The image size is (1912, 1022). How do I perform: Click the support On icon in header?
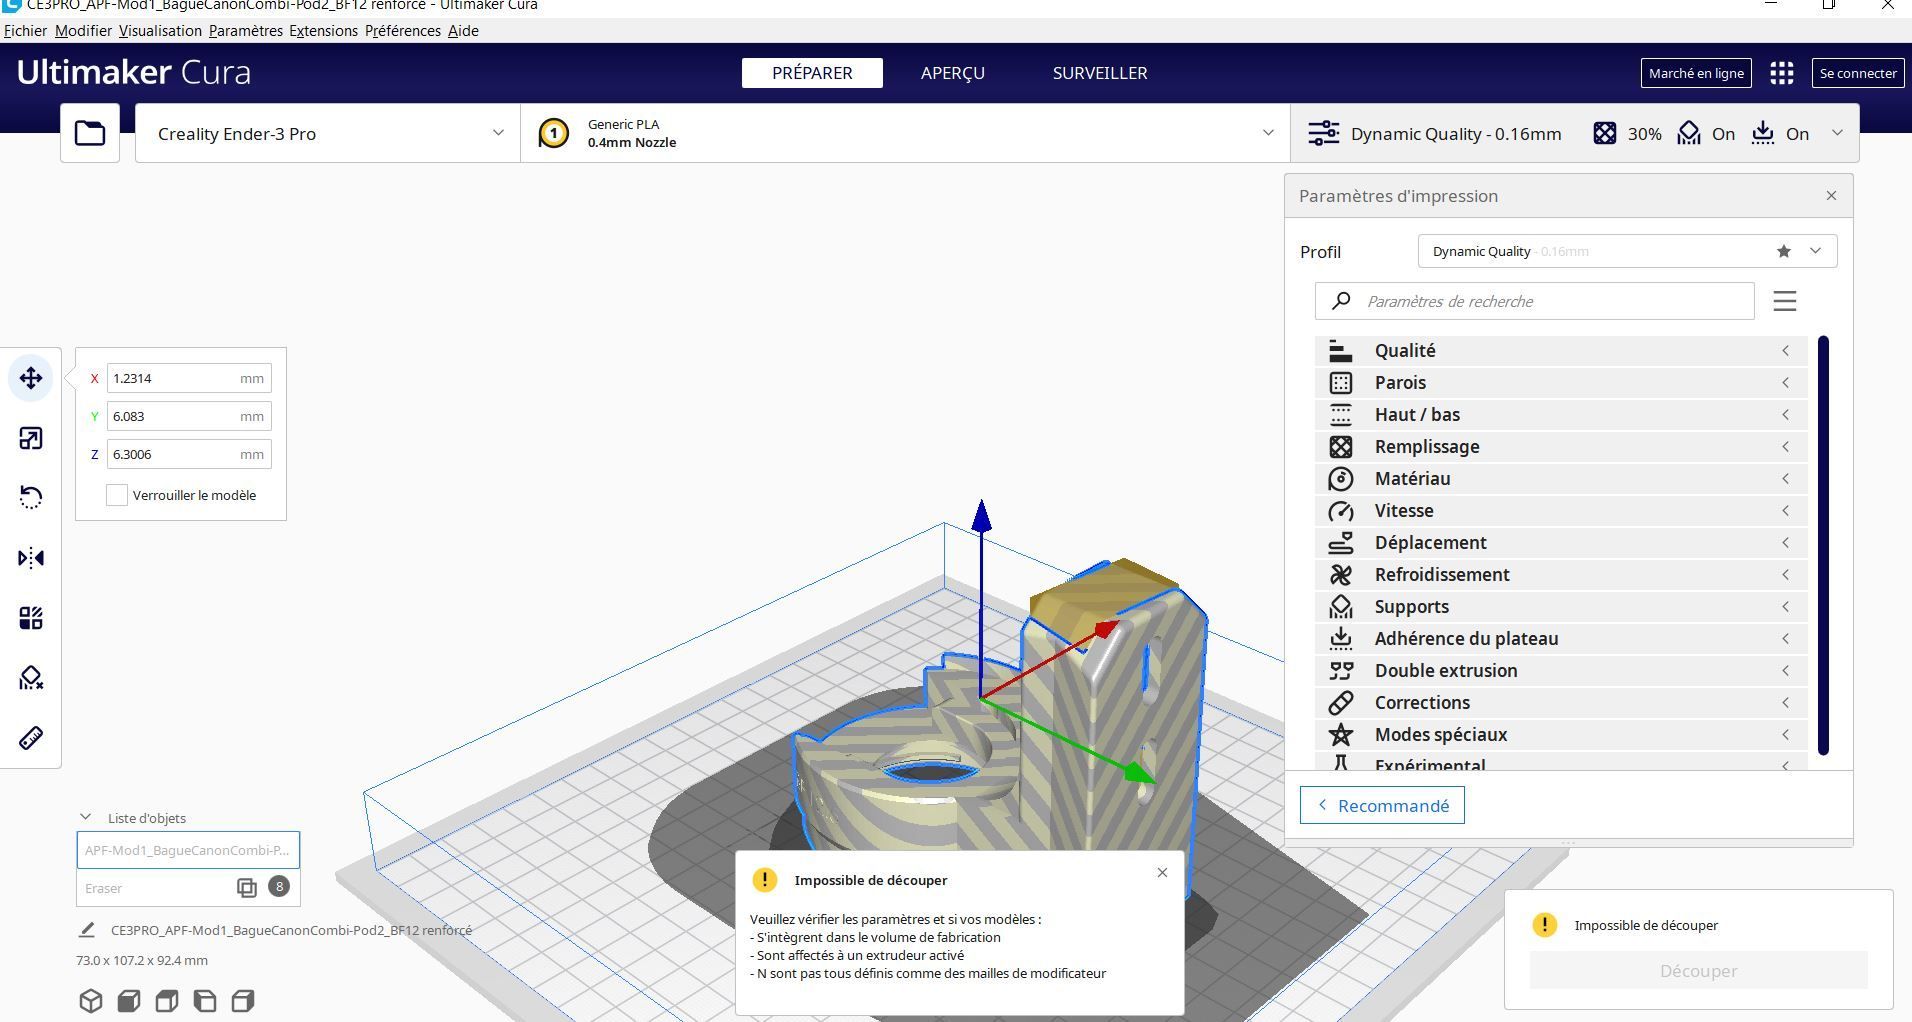1689,133
